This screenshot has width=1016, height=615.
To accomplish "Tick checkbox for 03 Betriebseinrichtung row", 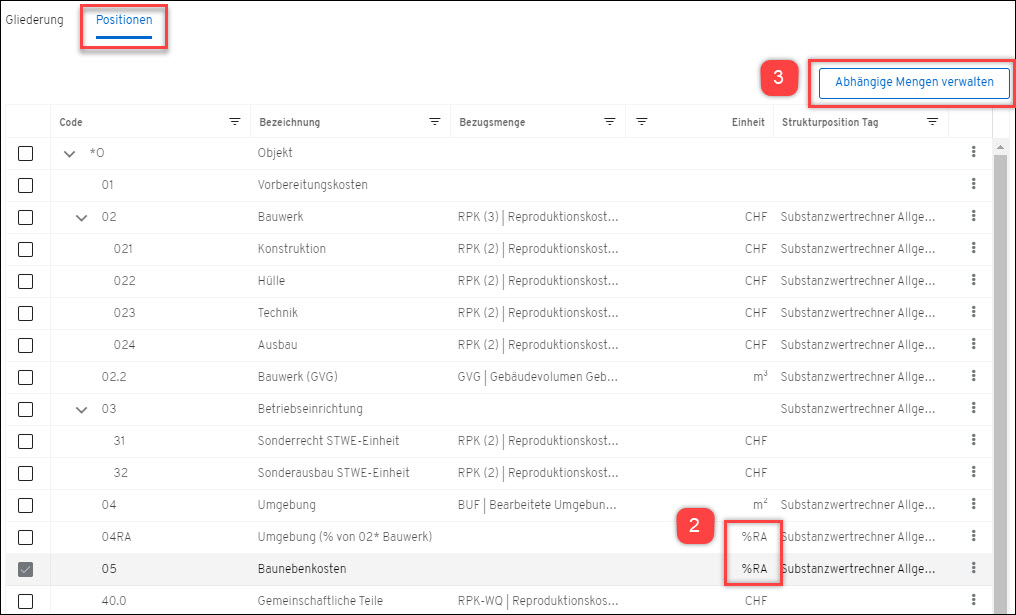I will pyautogui.click(x=25, y=410).
